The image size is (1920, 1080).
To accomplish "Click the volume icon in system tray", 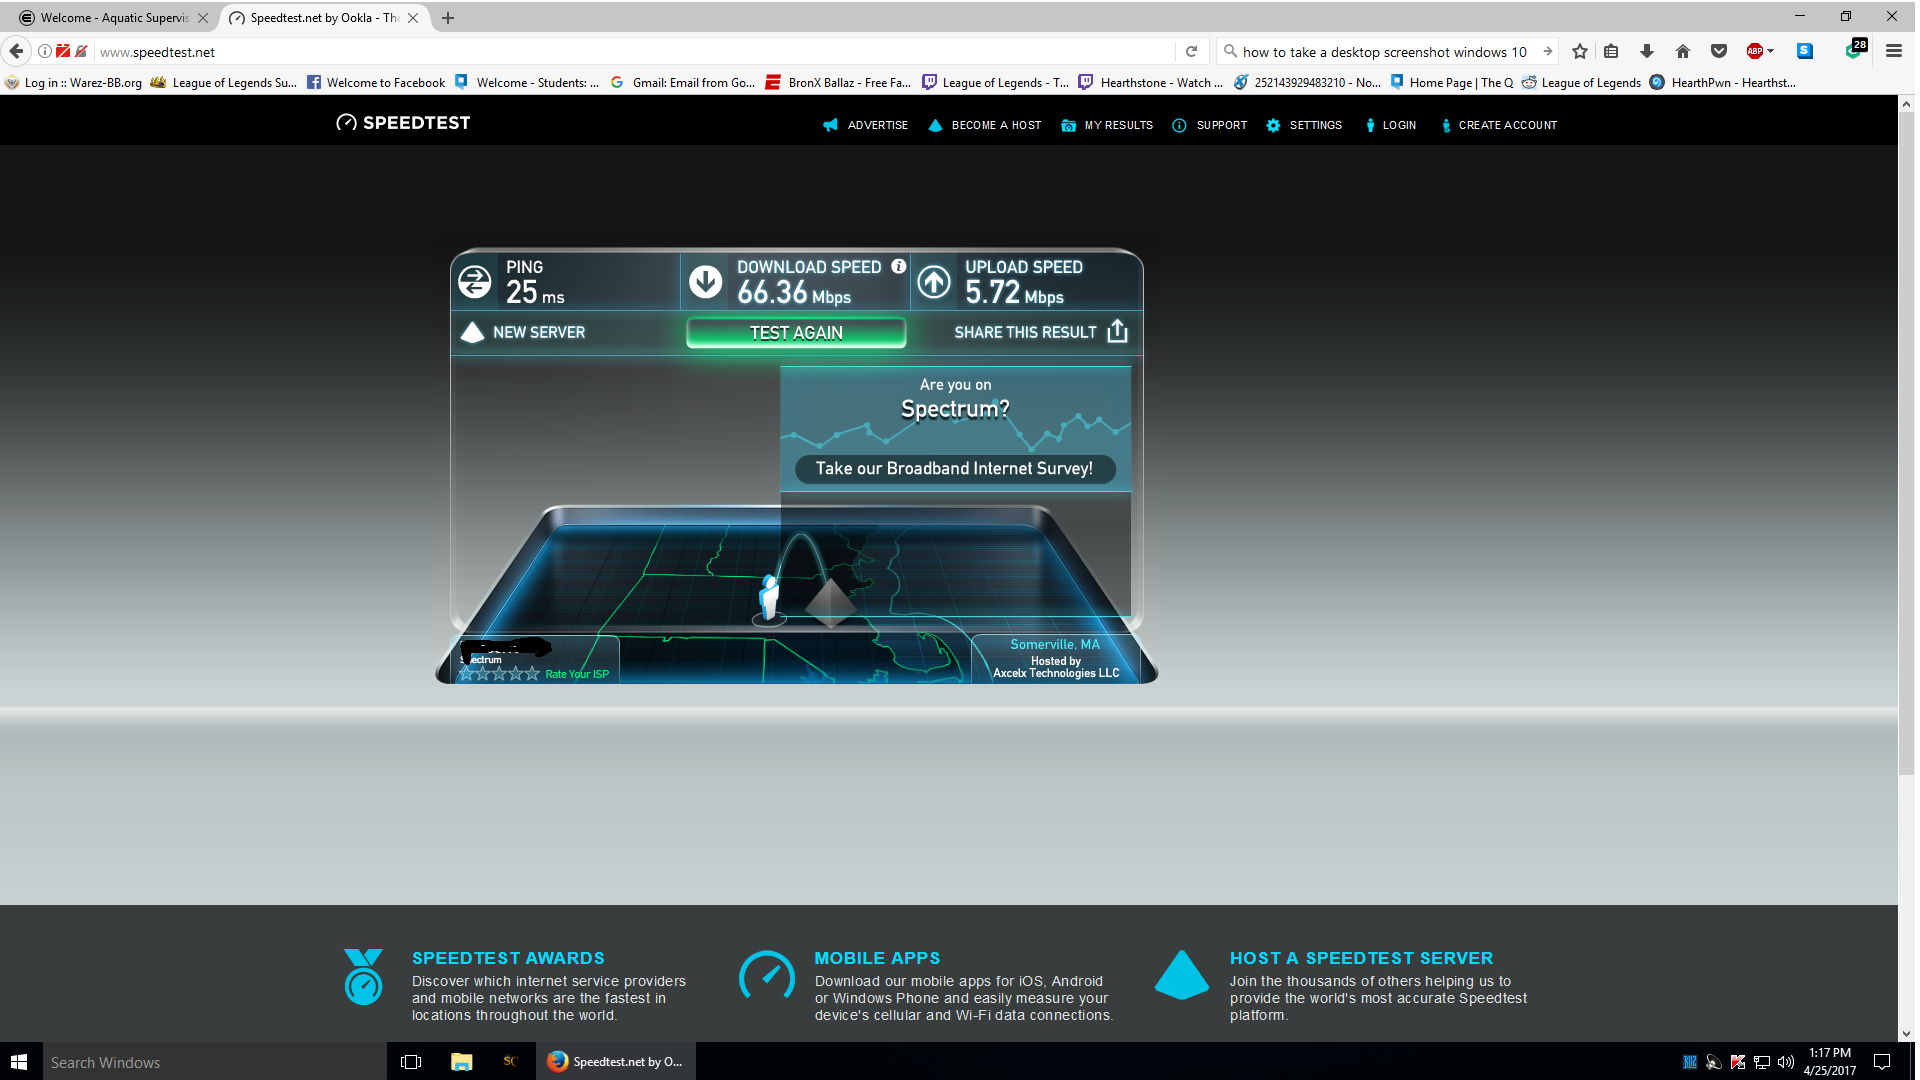I will tap(1785, 1062).
